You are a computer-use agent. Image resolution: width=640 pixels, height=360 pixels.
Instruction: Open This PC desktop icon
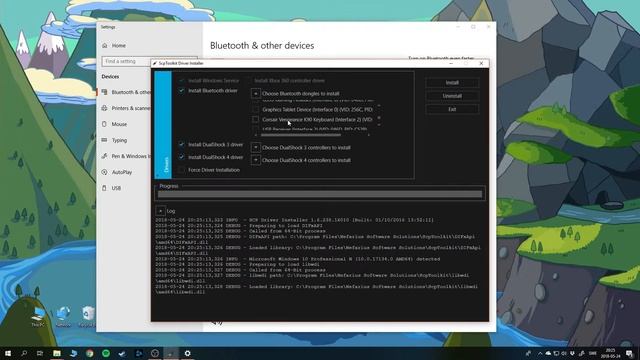(x=38, y=317)
